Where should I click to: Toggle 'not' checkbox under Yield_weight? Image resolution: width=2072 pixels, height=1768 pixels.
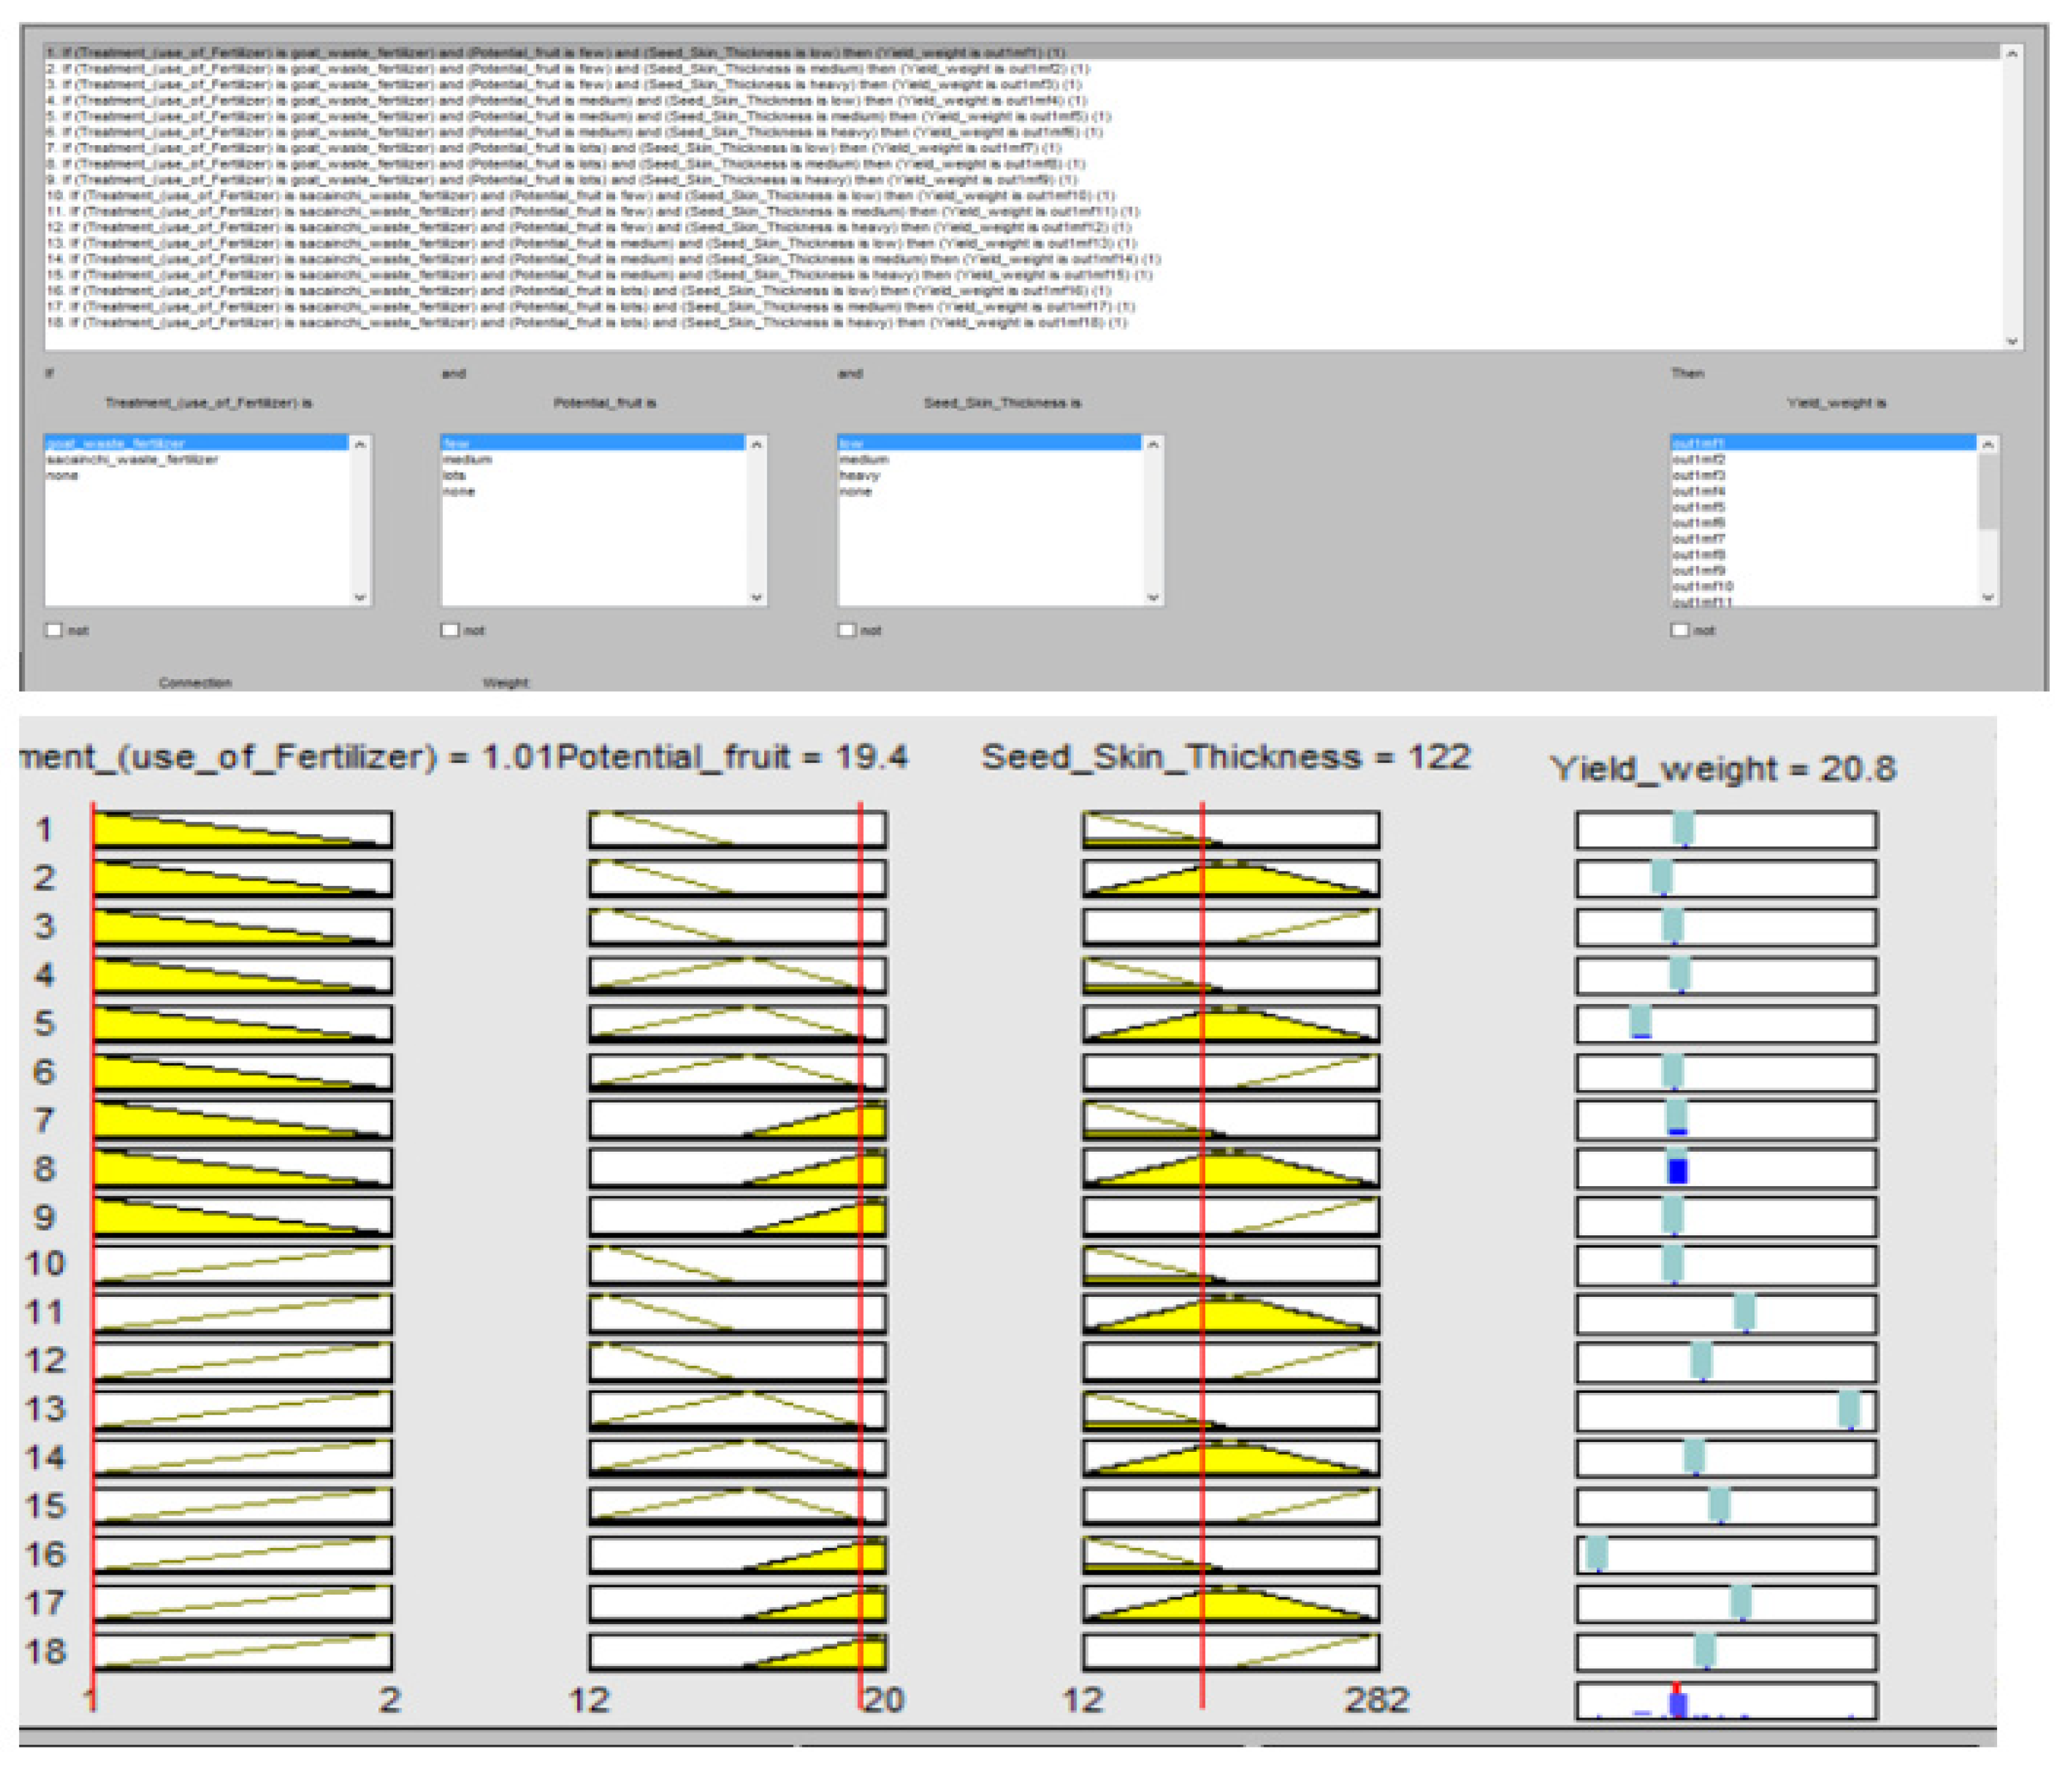point(1680,630)
